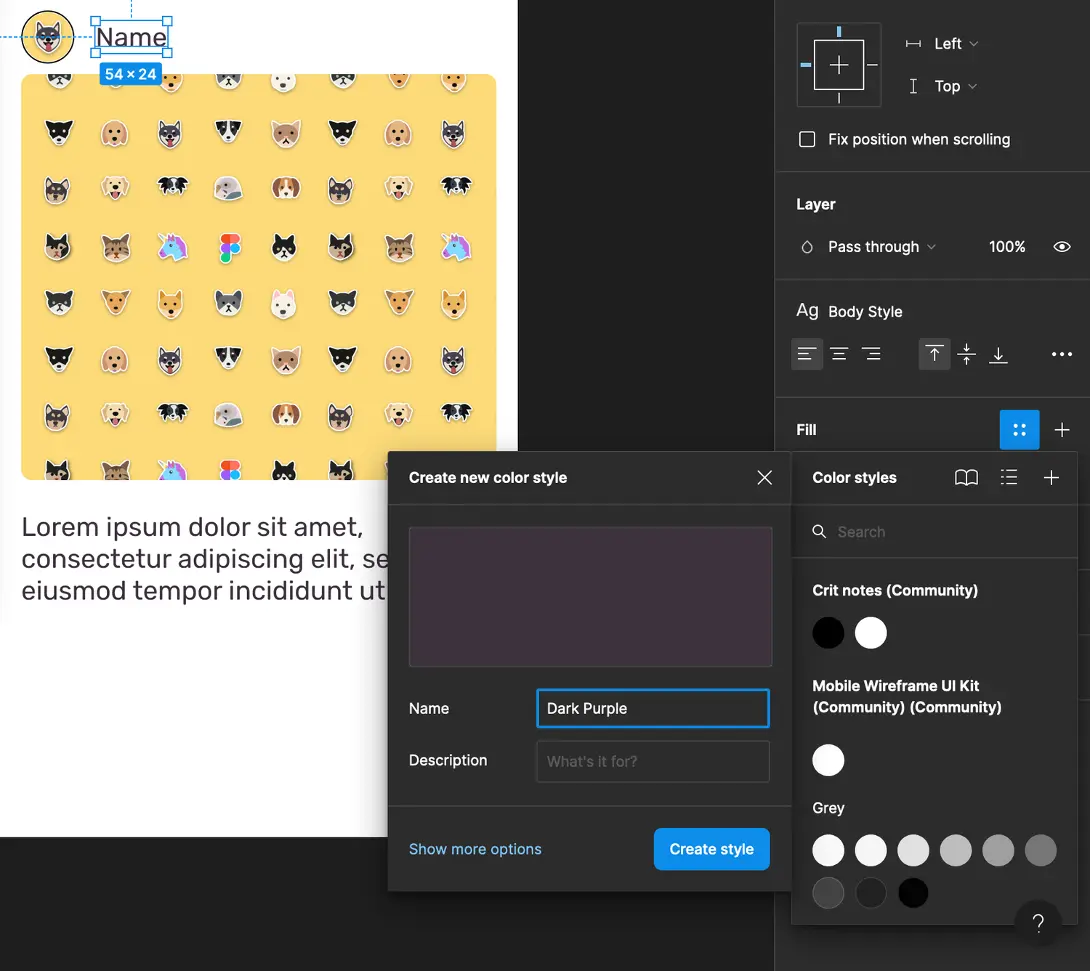Open type details three-dots menu
Screen dimensions: 1090x971
point(1061,354)
